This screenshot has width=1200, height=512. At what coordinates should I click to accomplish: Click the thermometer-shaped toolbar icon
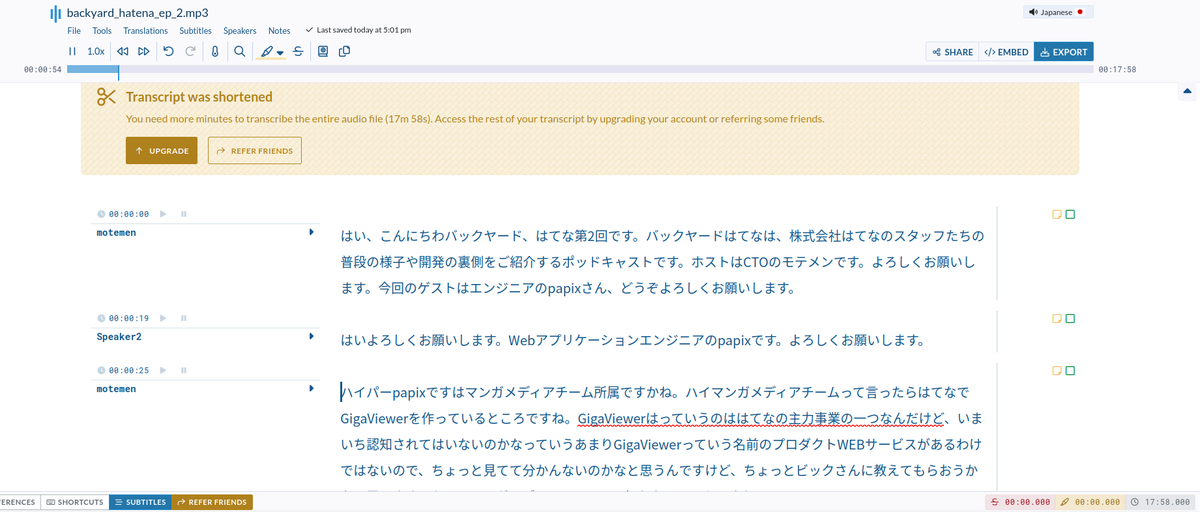tap(215, 51)
